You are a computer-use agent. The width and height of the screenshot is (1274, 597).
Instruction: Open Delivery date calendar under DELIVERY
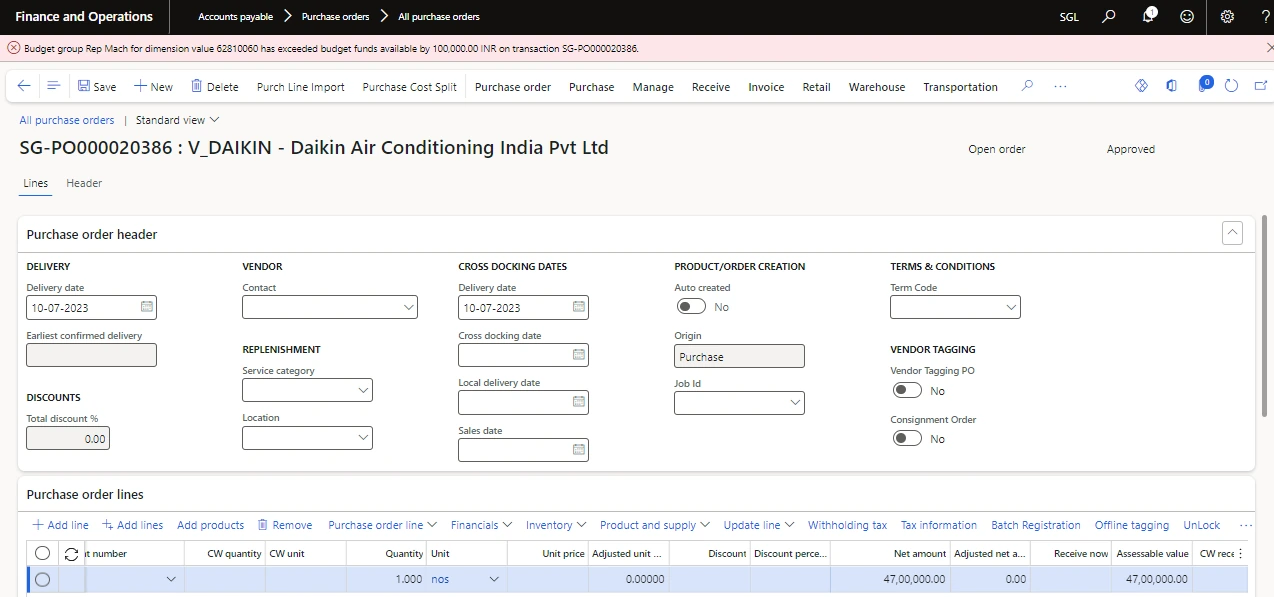pyautogui.click(x=146, y=307)
